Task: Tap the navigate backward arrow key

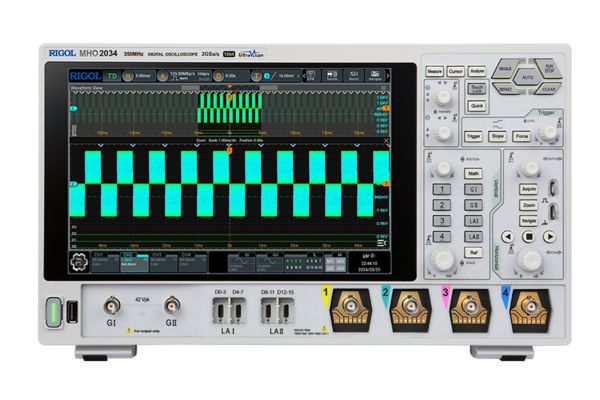Action: [508, 237]
